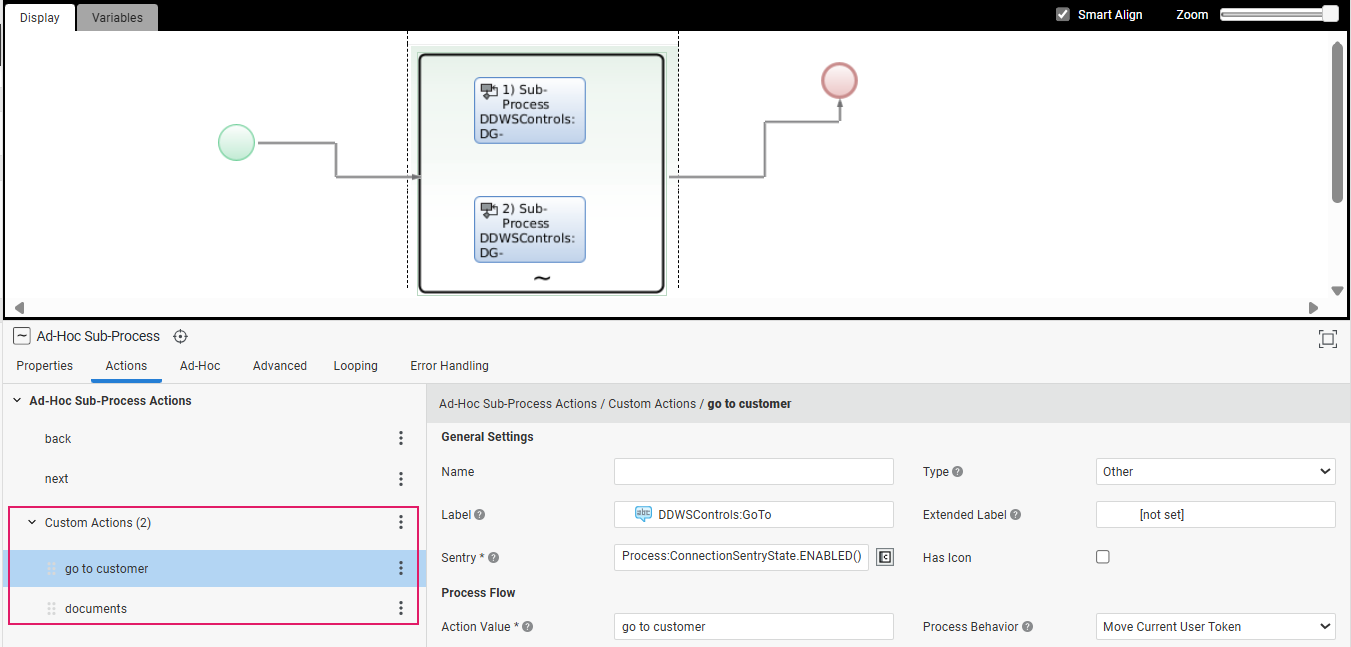
Task: Click the Zoom slider handle
Action: point(1329,14)
